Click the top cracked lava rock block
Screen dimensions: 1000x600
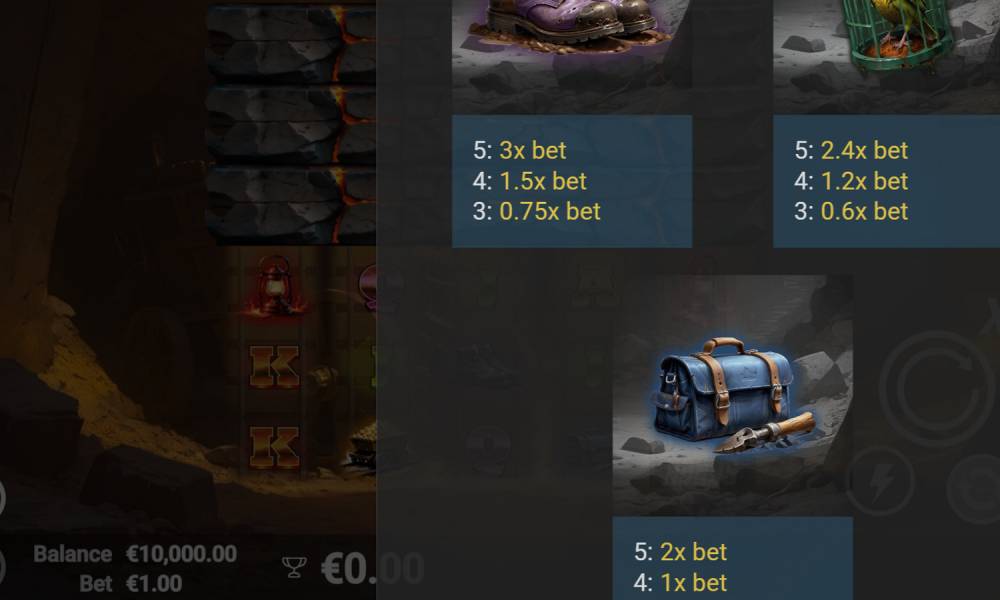coord(291,46)
